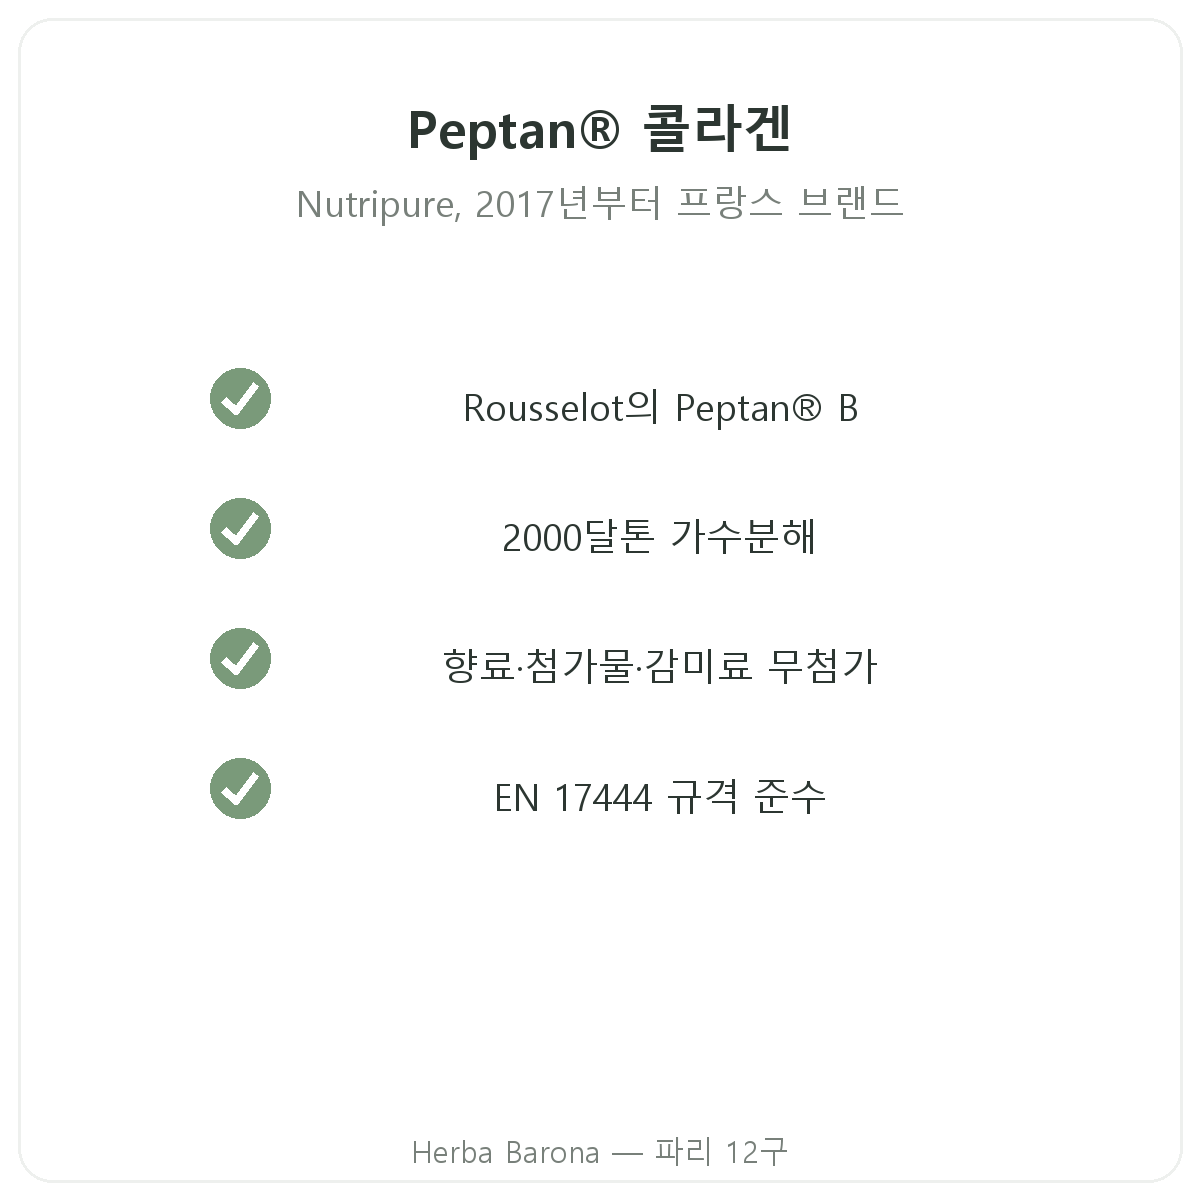
Task: Click 파리 12구 in the footer
Action: [721, 1152]
